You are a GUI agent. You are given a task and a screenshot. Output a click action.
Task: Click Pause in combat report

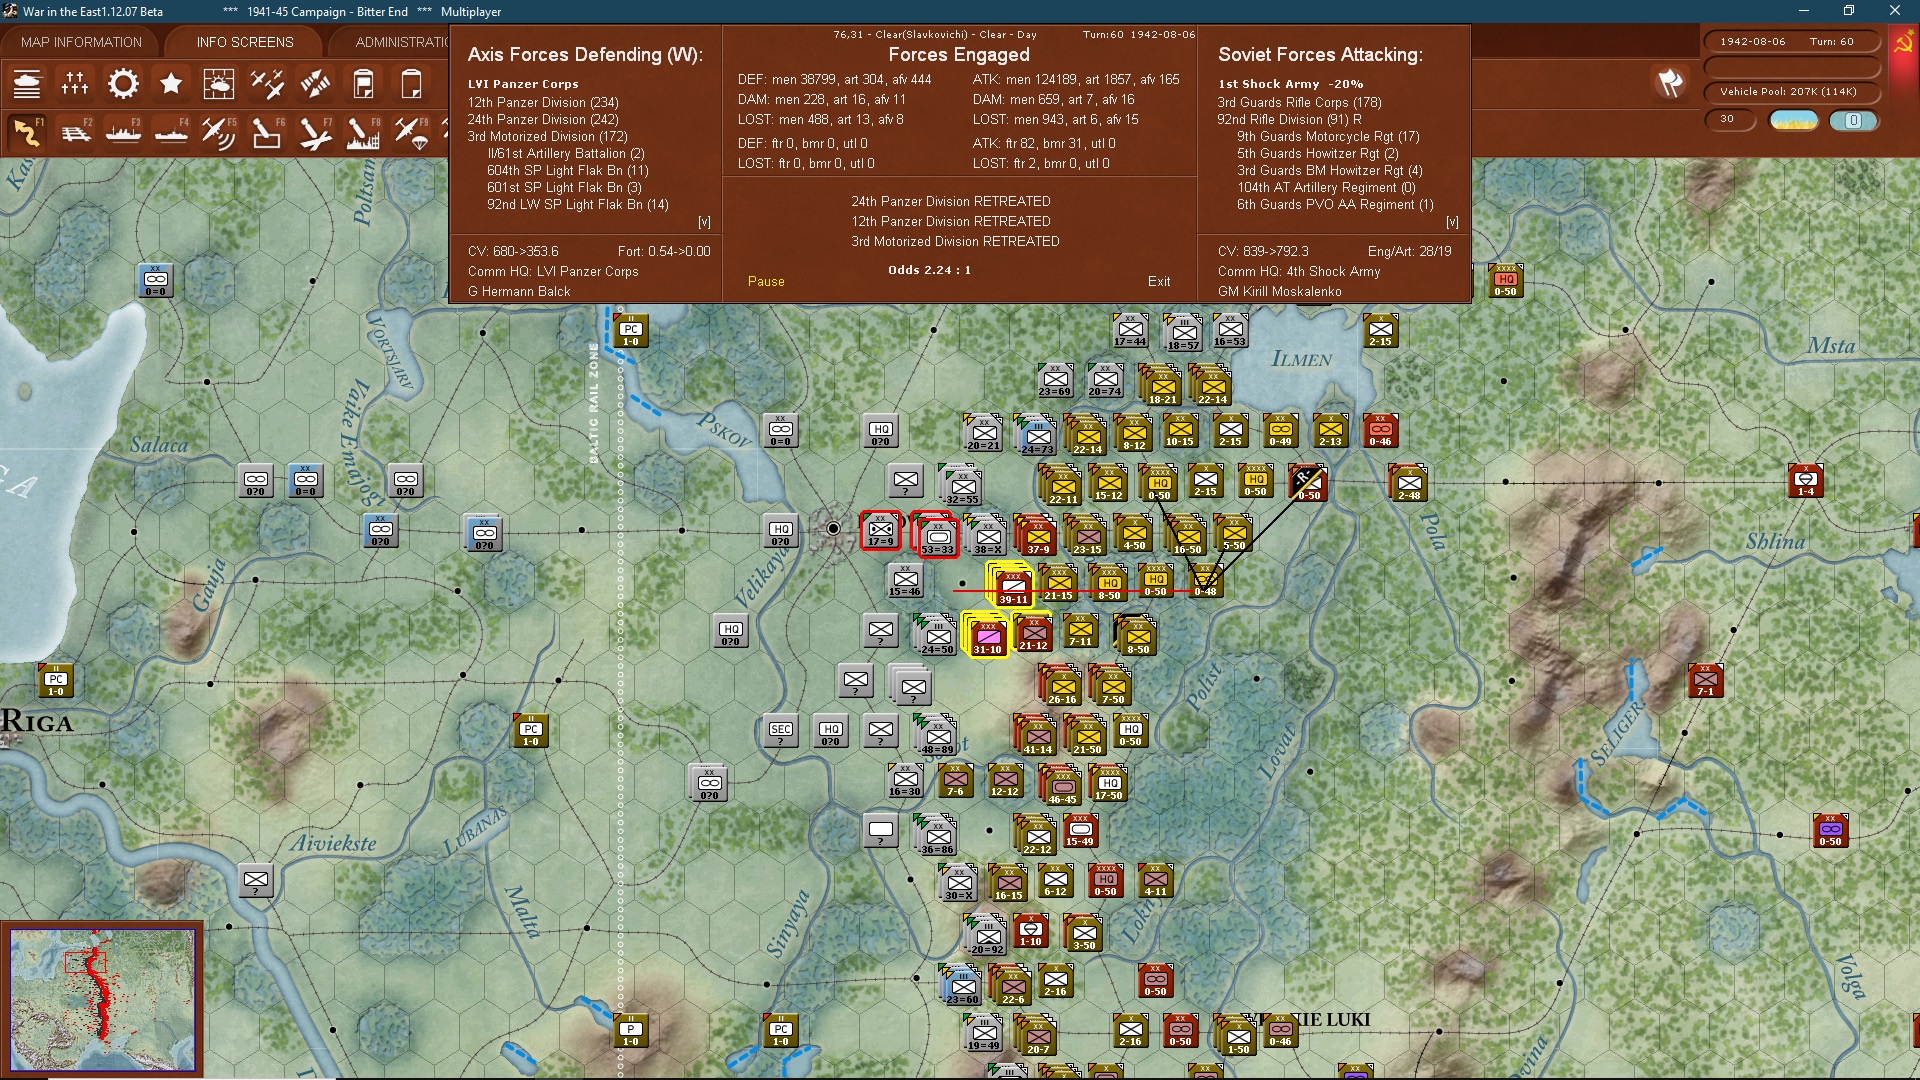[x=766, y=281]
